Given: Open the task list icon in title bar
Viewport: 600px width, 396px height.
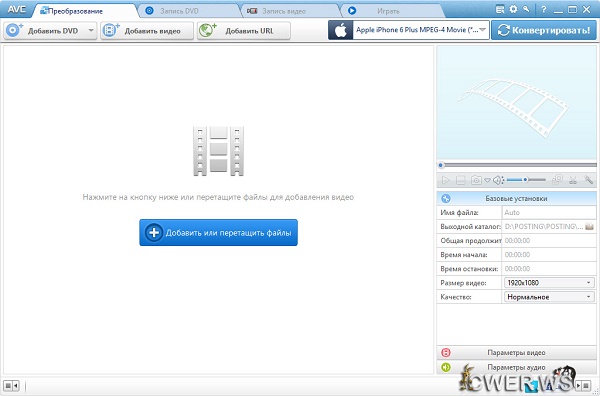Looking at the screenshot, I should (500, 10).
